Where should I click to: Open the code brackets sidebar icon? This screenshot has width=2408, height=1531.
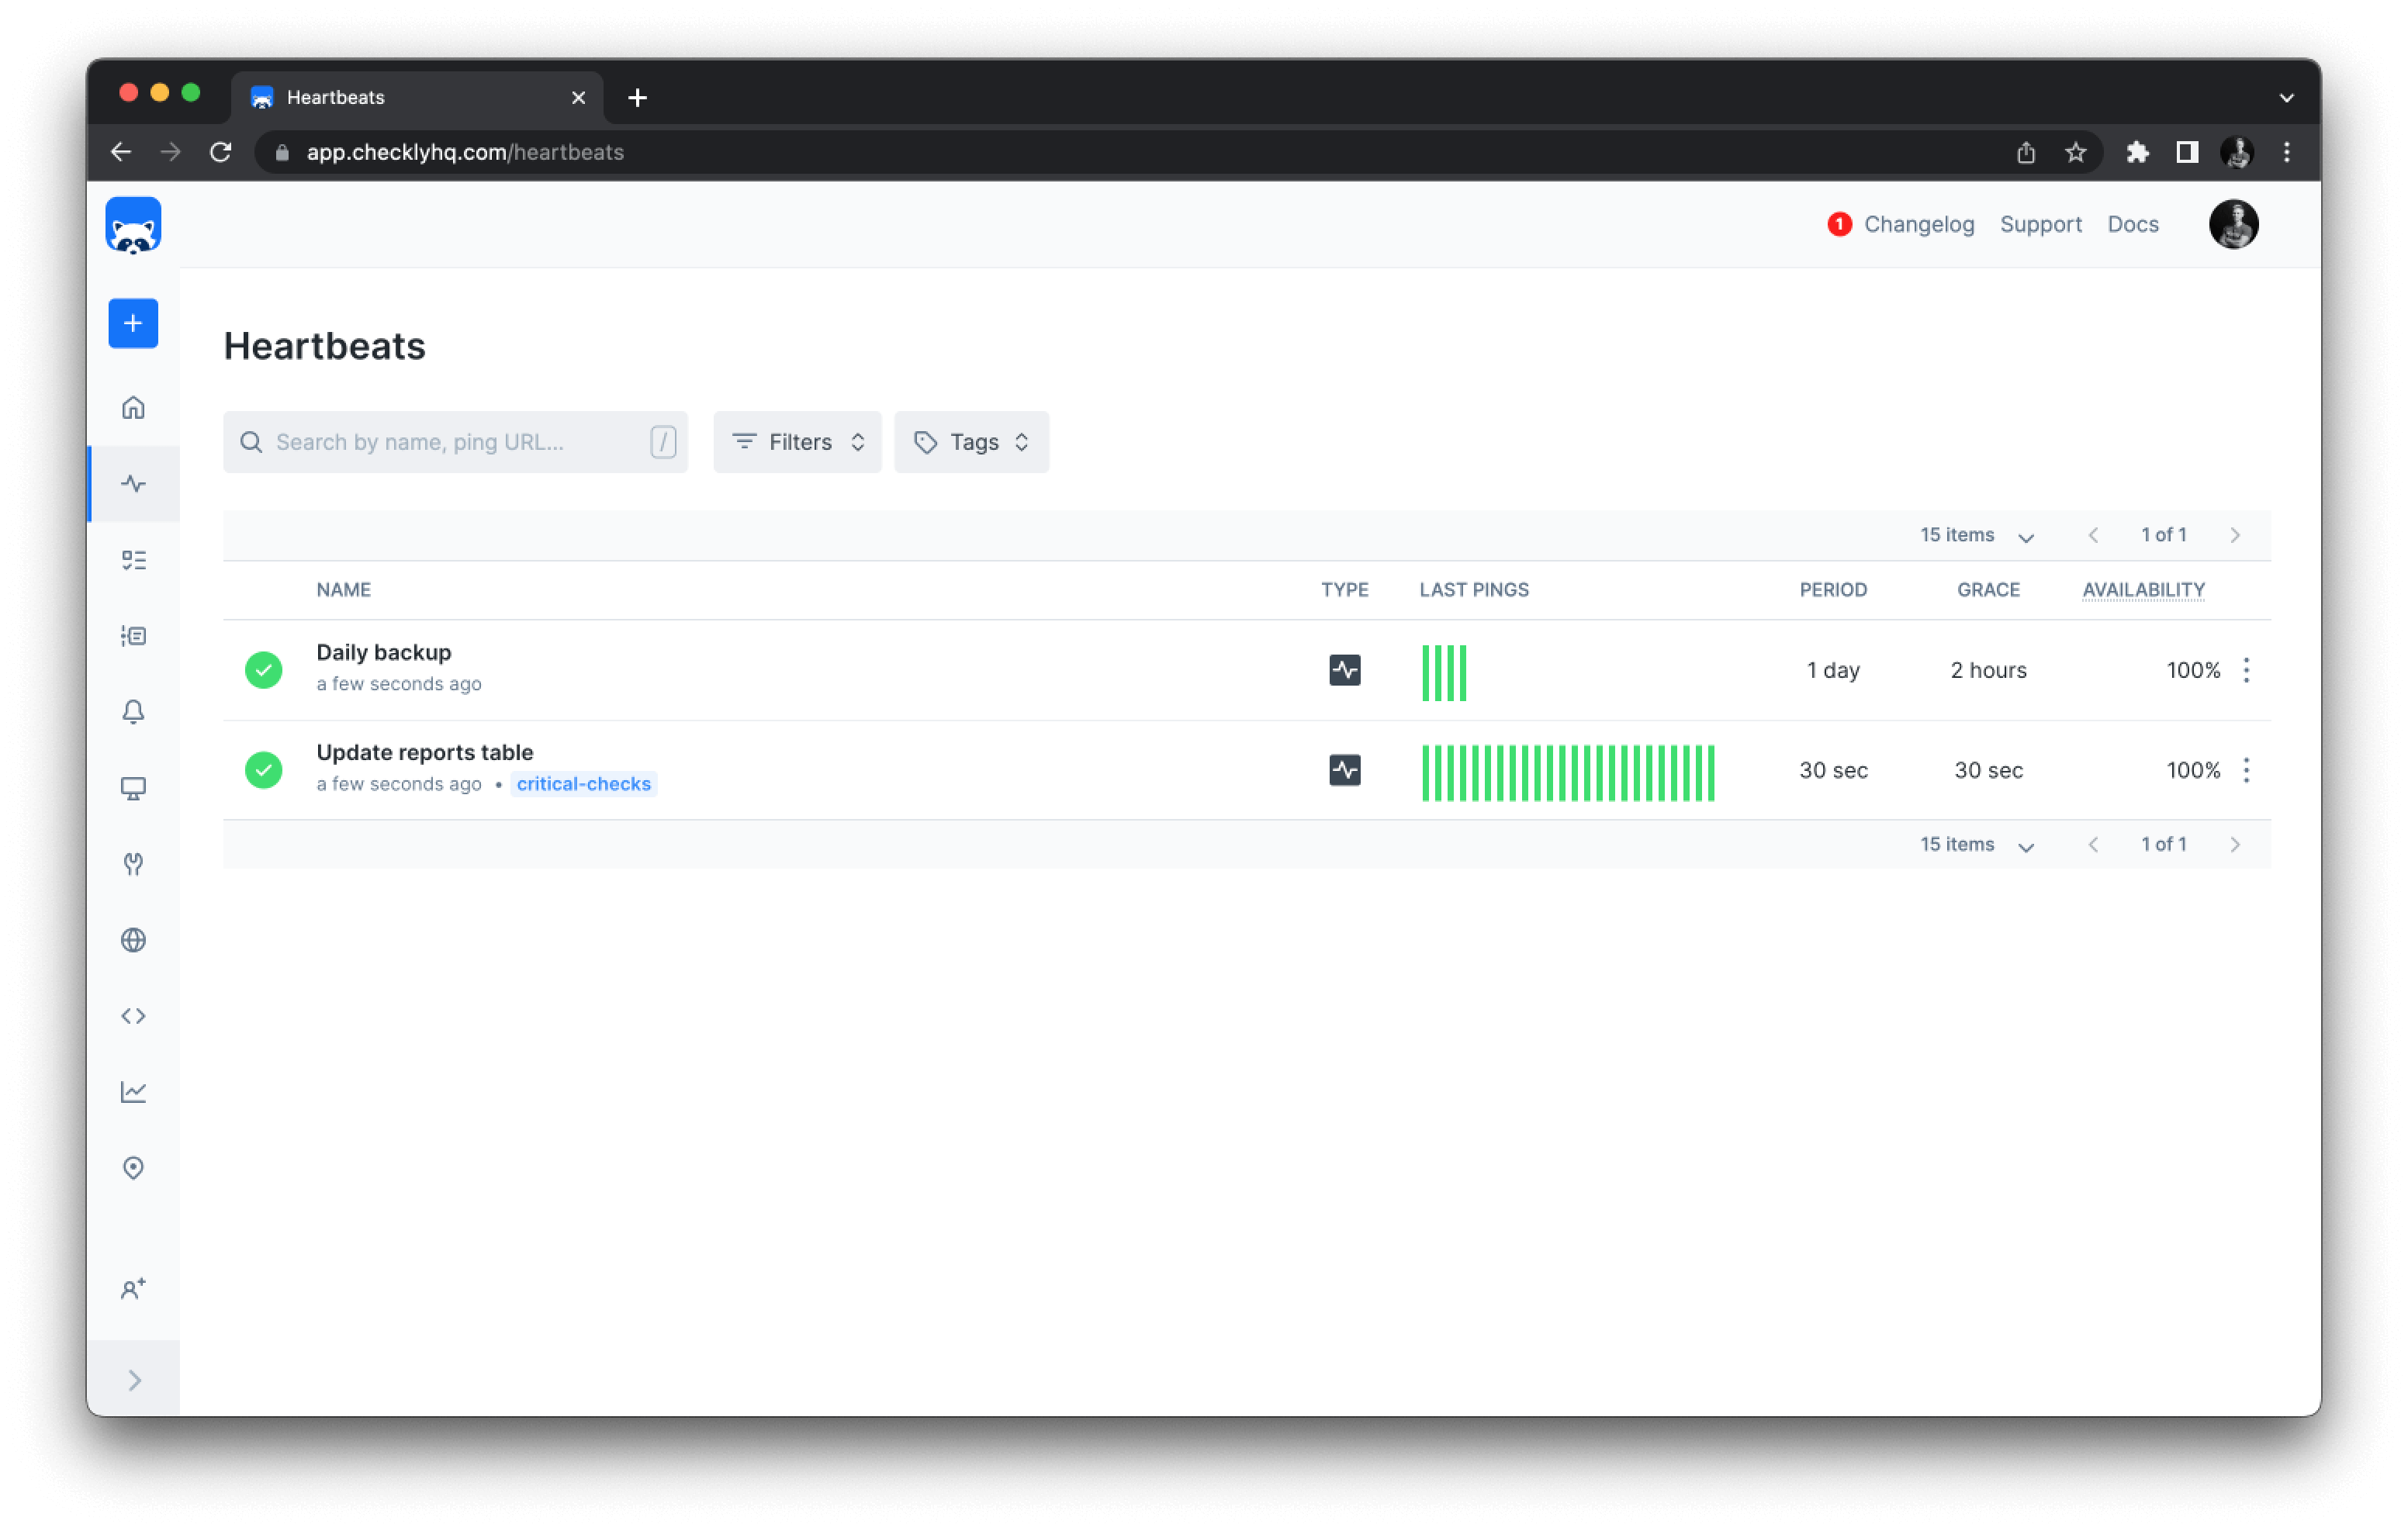[133, 1016]
